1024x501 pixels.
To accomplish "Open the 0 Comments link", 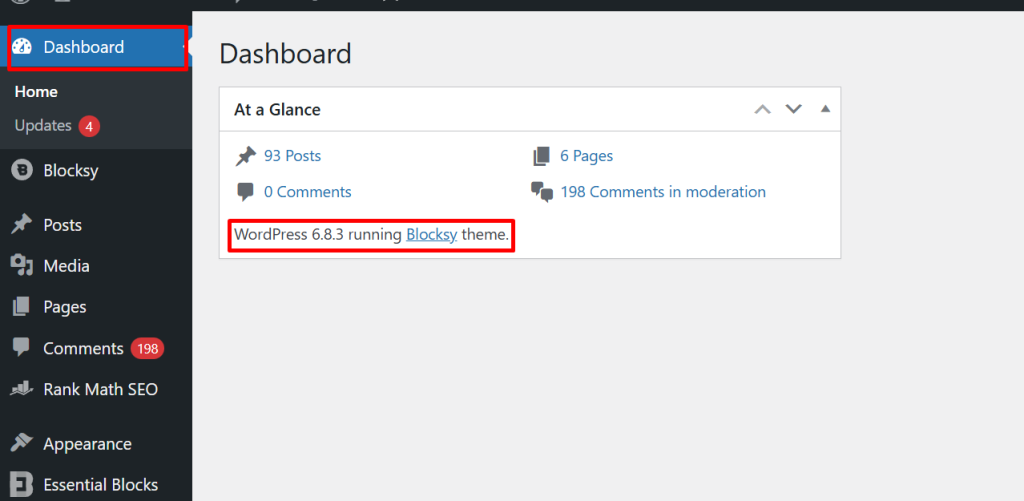I will click(x=307, y=192).
